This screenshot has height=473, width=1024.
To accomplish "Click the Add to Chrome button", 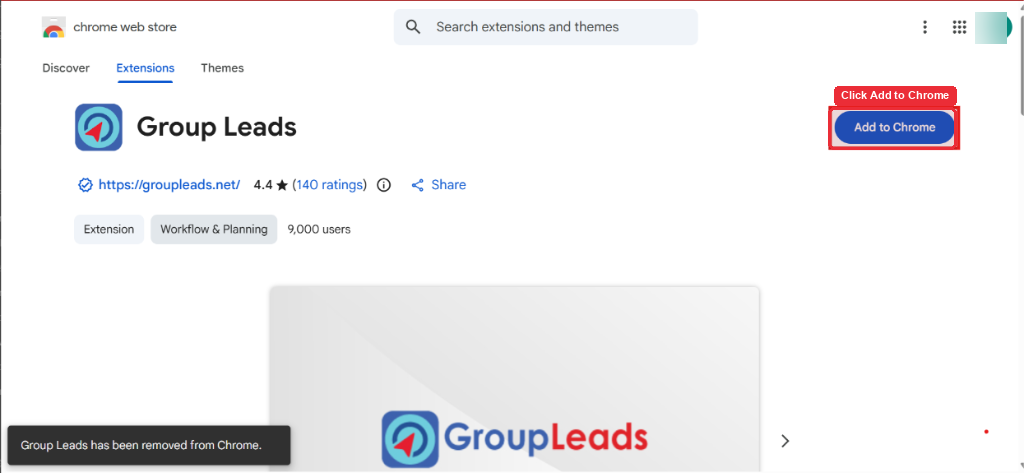I will click(895, 127).
